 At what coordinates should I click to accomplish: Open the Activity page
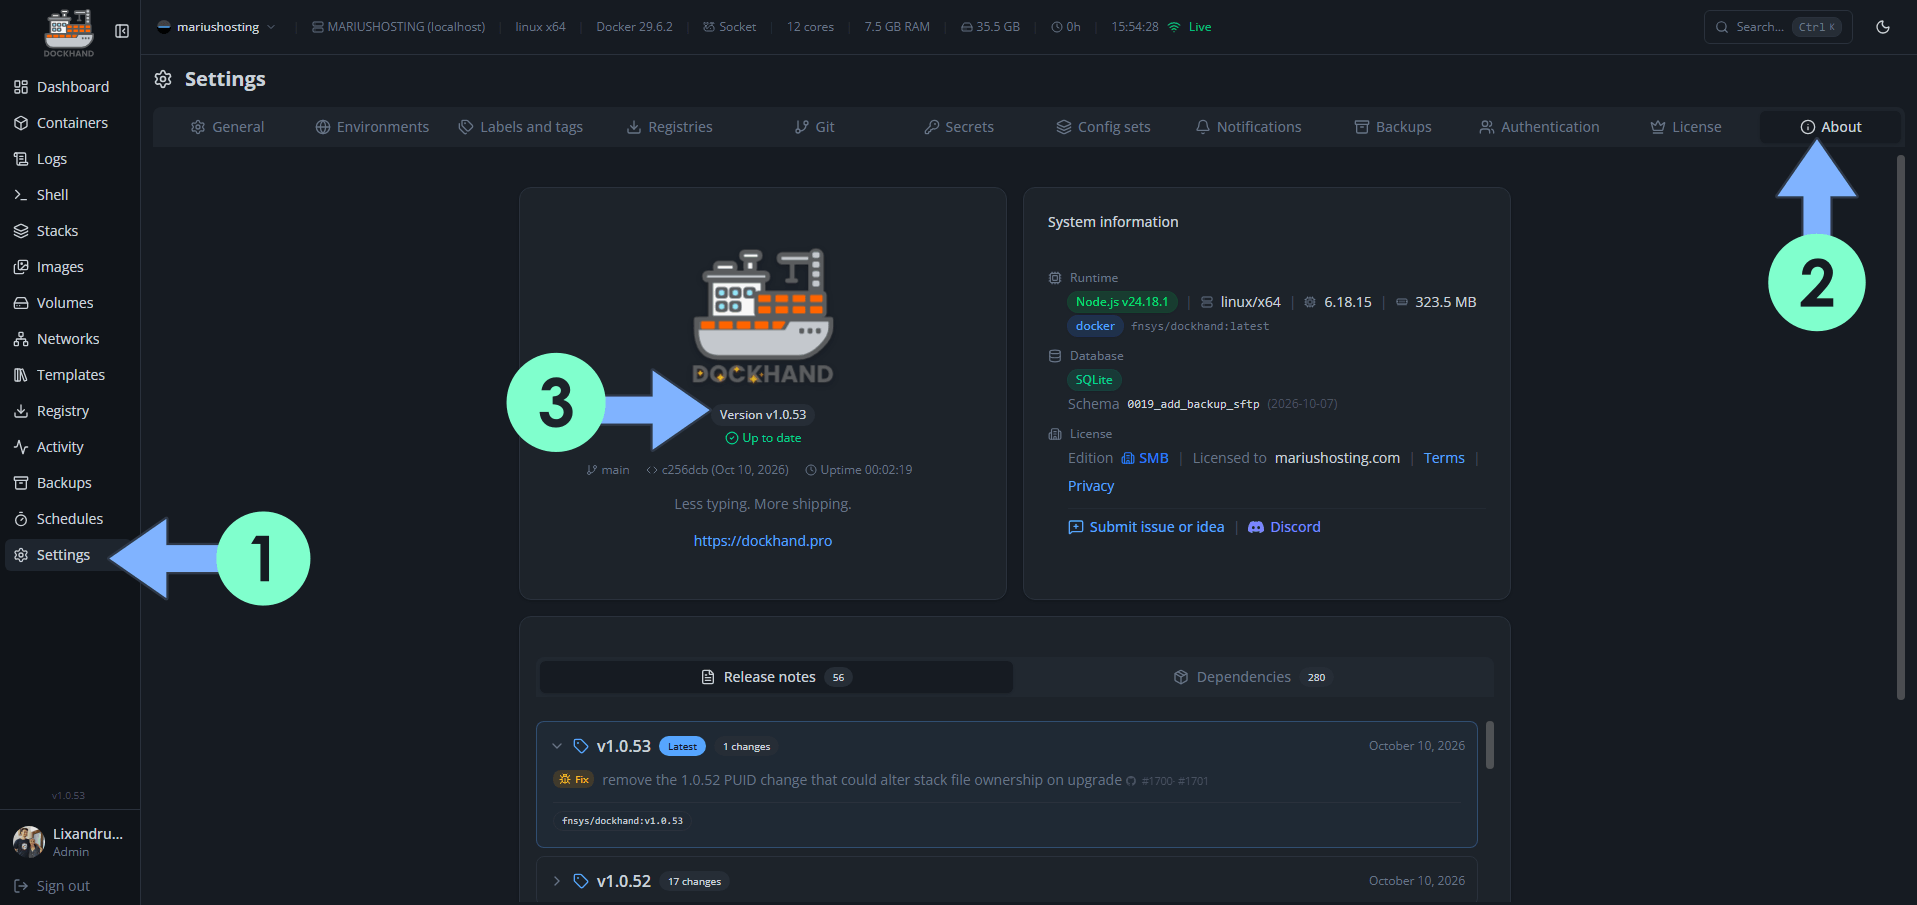tap(70, 447)
